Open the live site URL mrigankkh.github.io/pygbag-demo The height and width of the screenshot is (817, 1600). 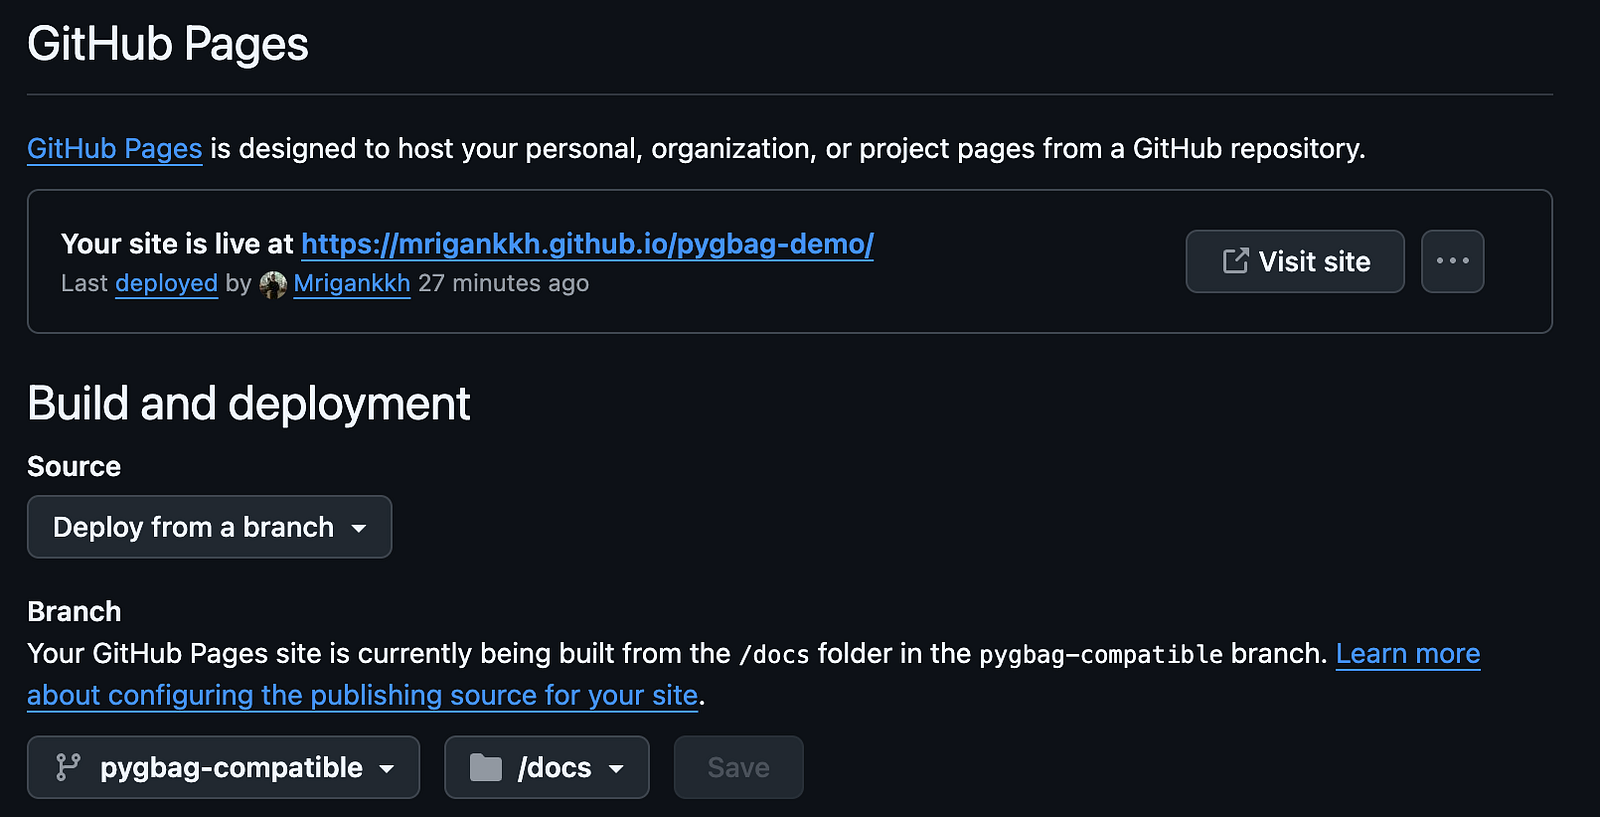(587, 244)
